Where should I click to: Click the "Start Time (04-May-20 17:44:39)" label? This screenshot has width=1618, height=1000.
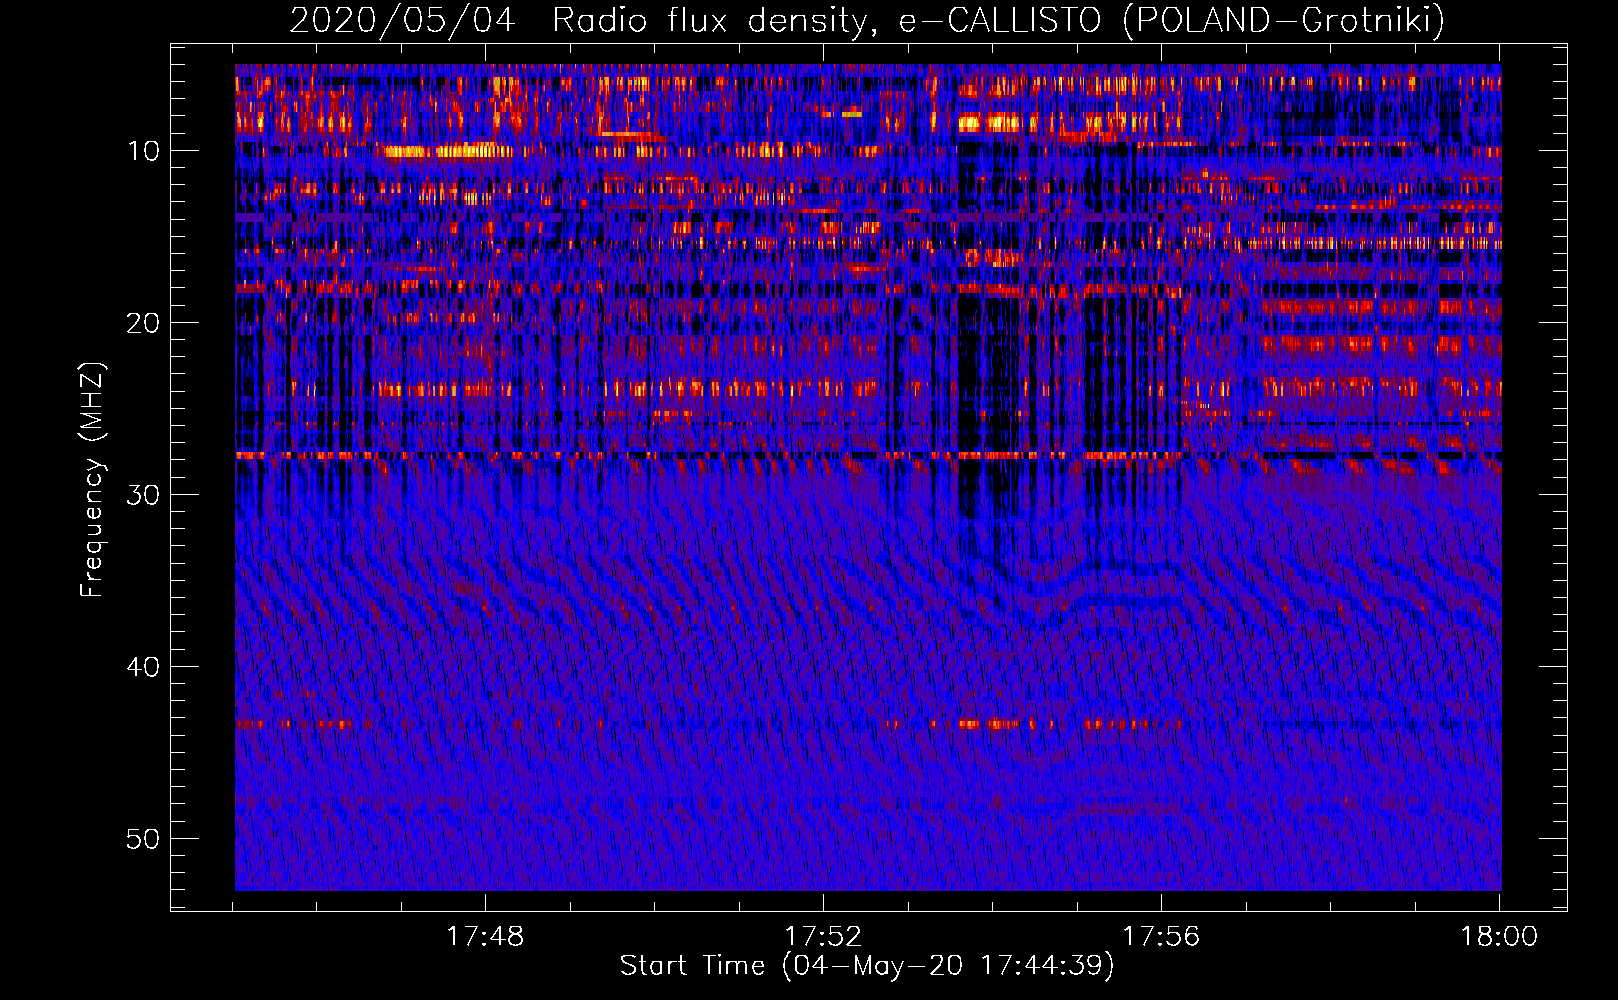coord(867,966)
